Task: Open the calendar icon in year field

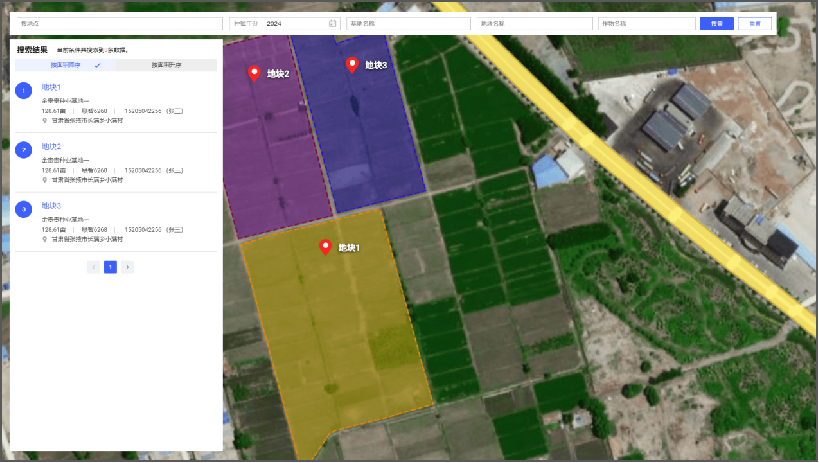Action: click(x=332, y=23)
